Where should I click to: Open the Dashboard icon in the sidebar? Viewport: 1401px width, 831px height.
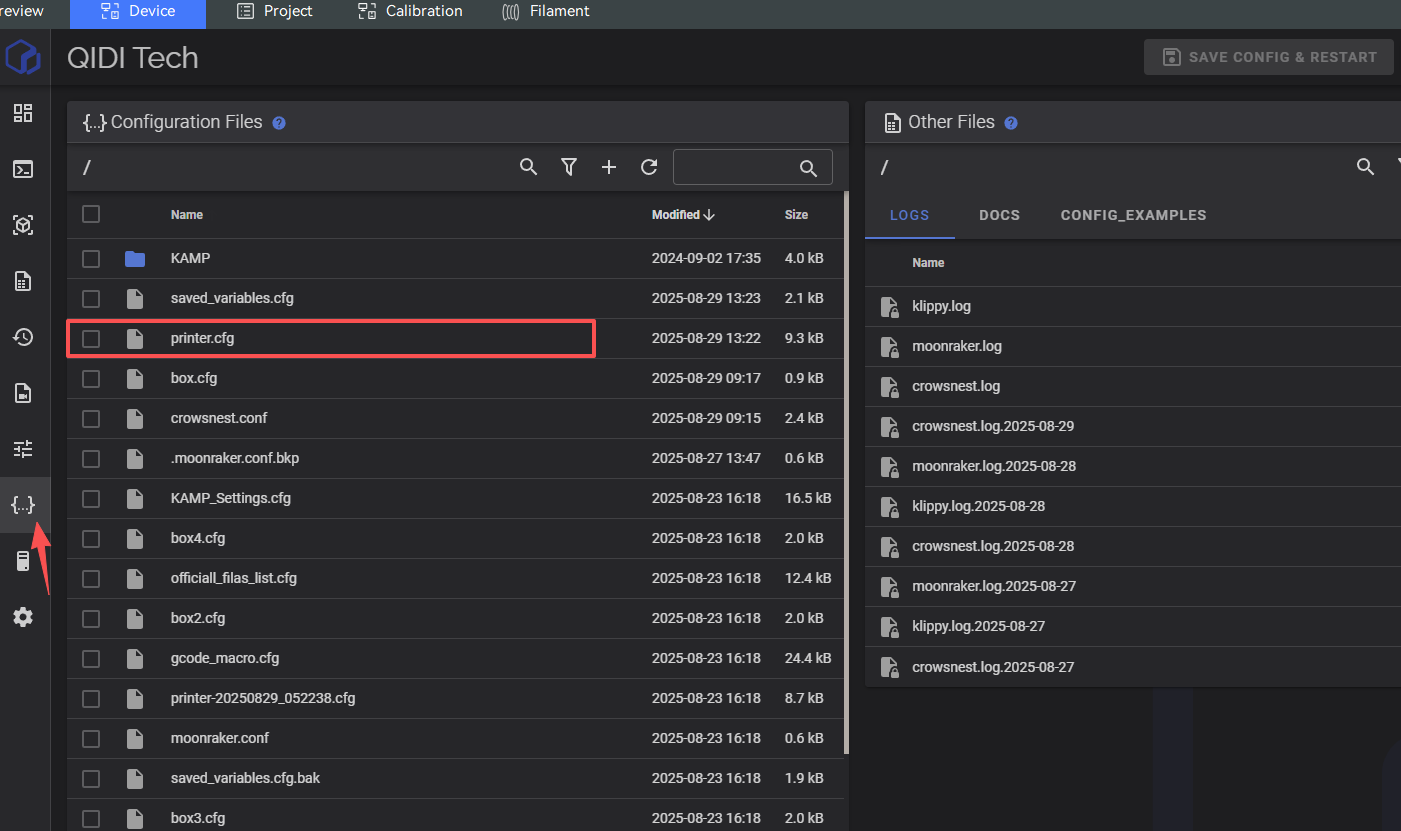23,113
